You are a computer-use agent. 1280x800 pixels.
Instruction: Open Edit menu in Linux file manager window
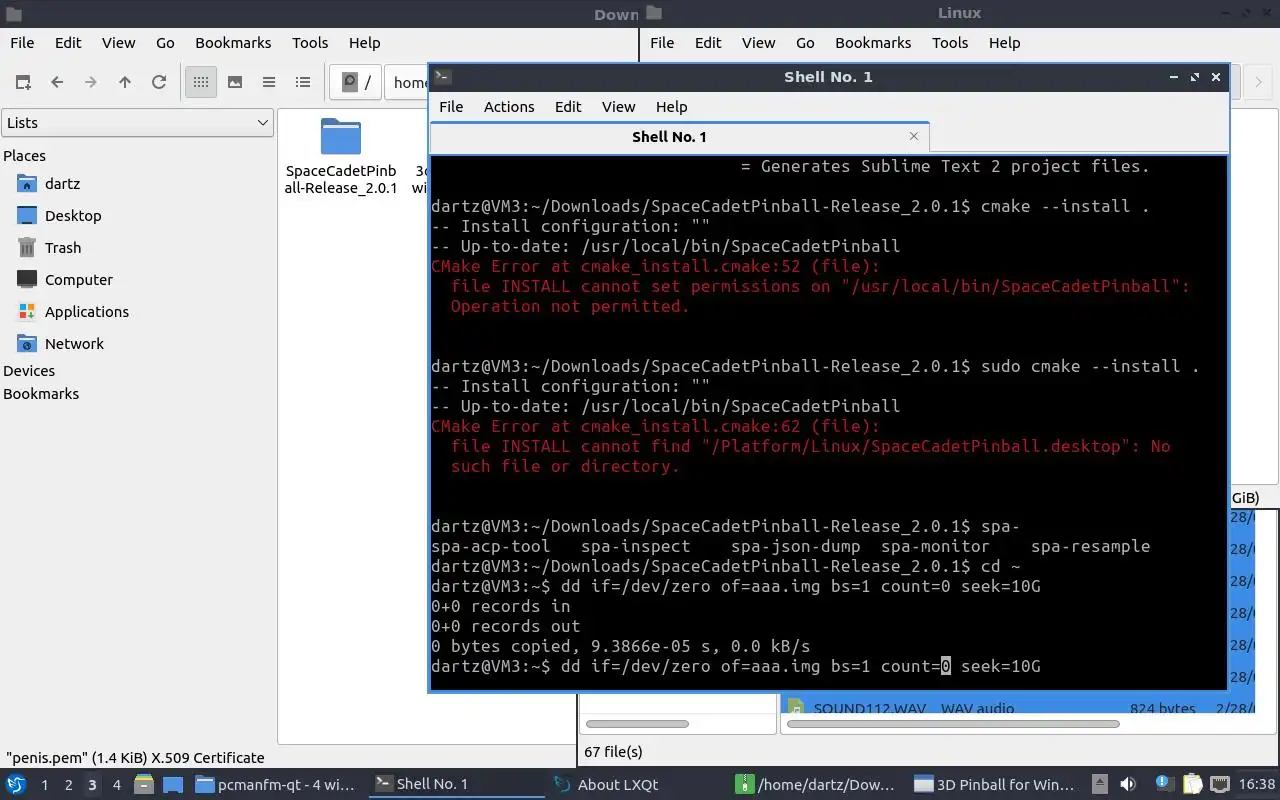coord(708,43)
